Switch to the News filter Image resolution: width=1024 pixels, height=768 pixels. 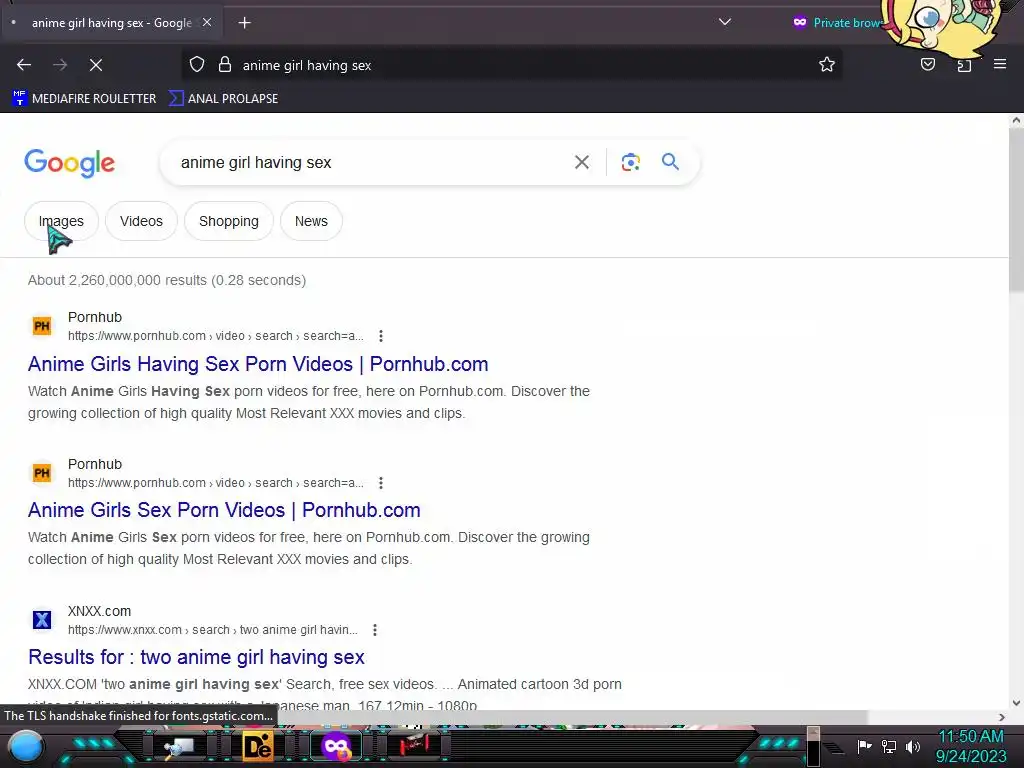coord(312,221)
